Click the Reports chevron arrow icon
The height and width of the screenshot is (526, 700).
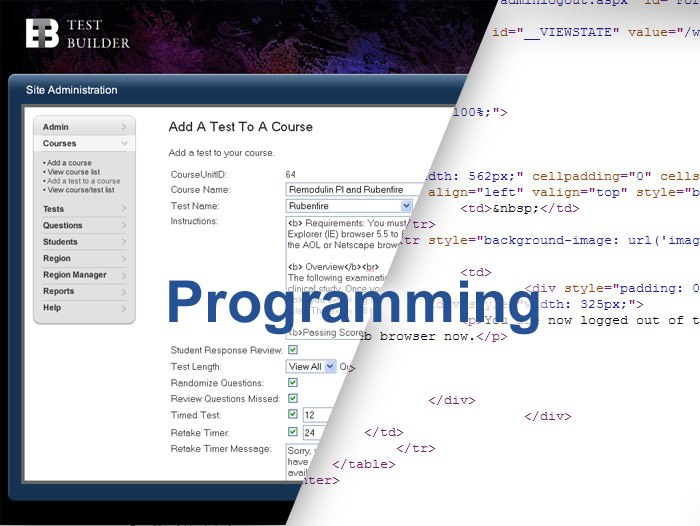pyautogui.click(x=124, y=291)
